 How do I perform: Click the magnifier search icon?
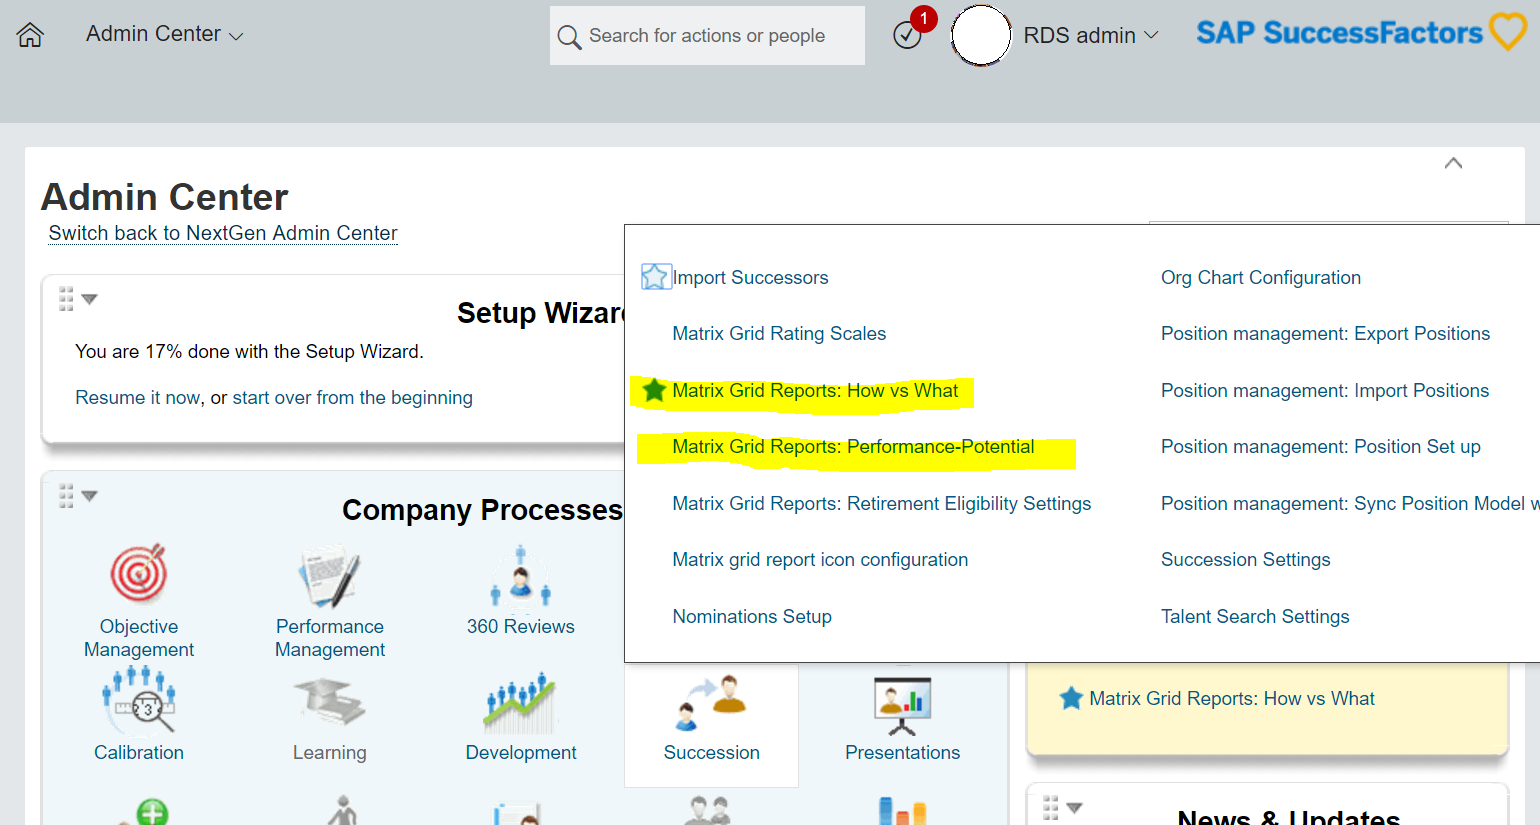(x=569, y=37)
